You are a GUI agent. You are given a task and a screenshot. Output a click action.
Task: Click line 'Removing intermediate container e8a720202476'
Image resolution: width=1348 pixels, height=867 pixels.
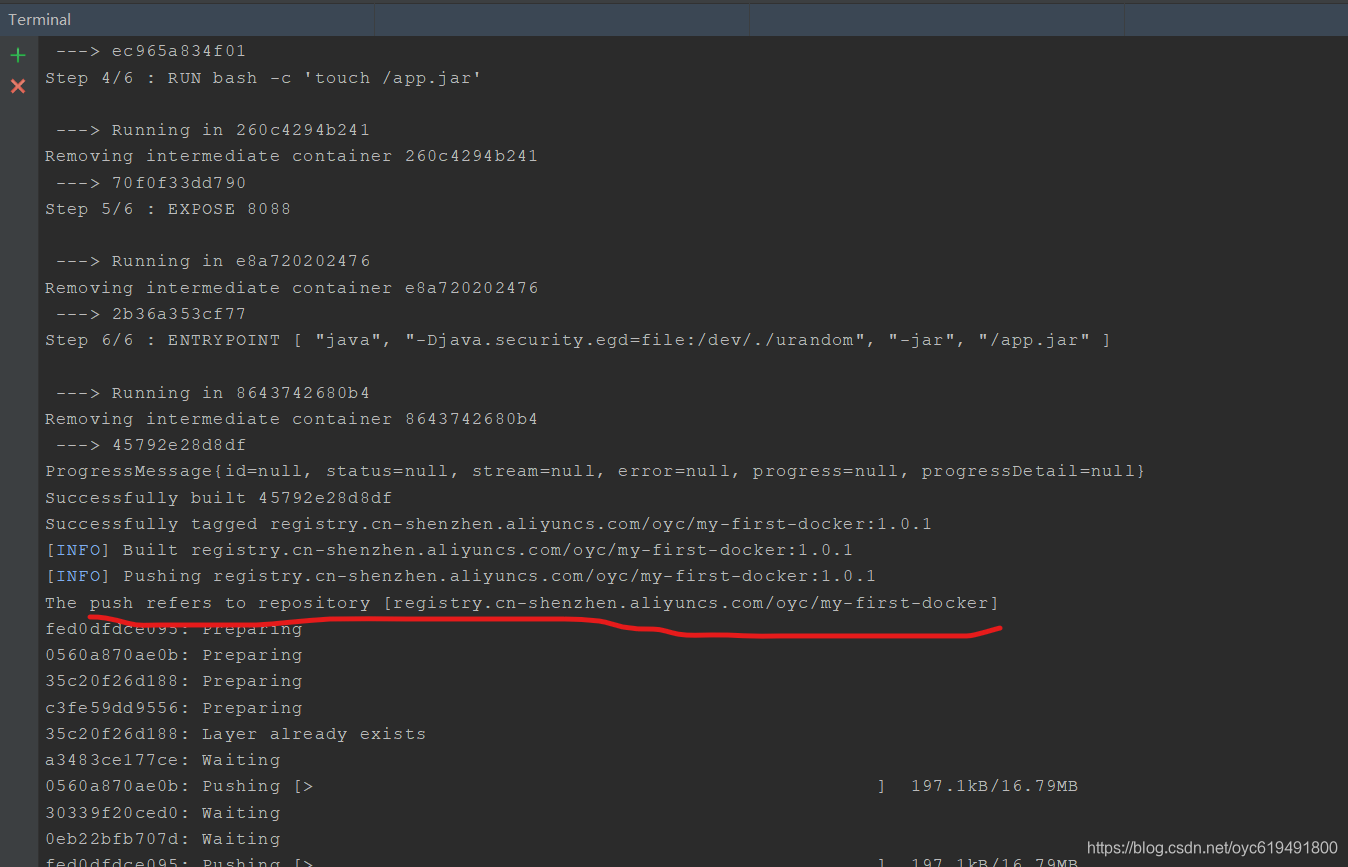click(291, 287)
